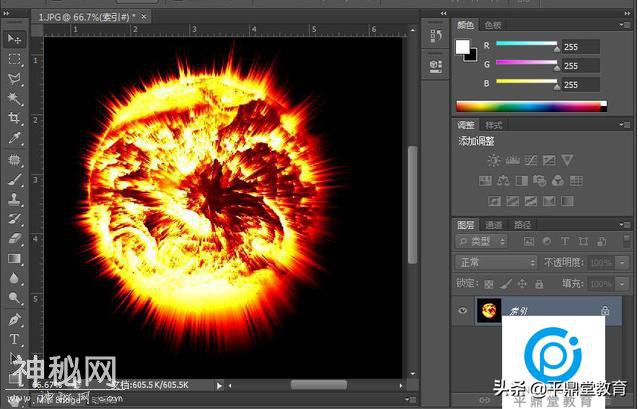This screenshot has height=409, width=640.
Task: Select the Clone Stamp tool
Action: point(14,199)
